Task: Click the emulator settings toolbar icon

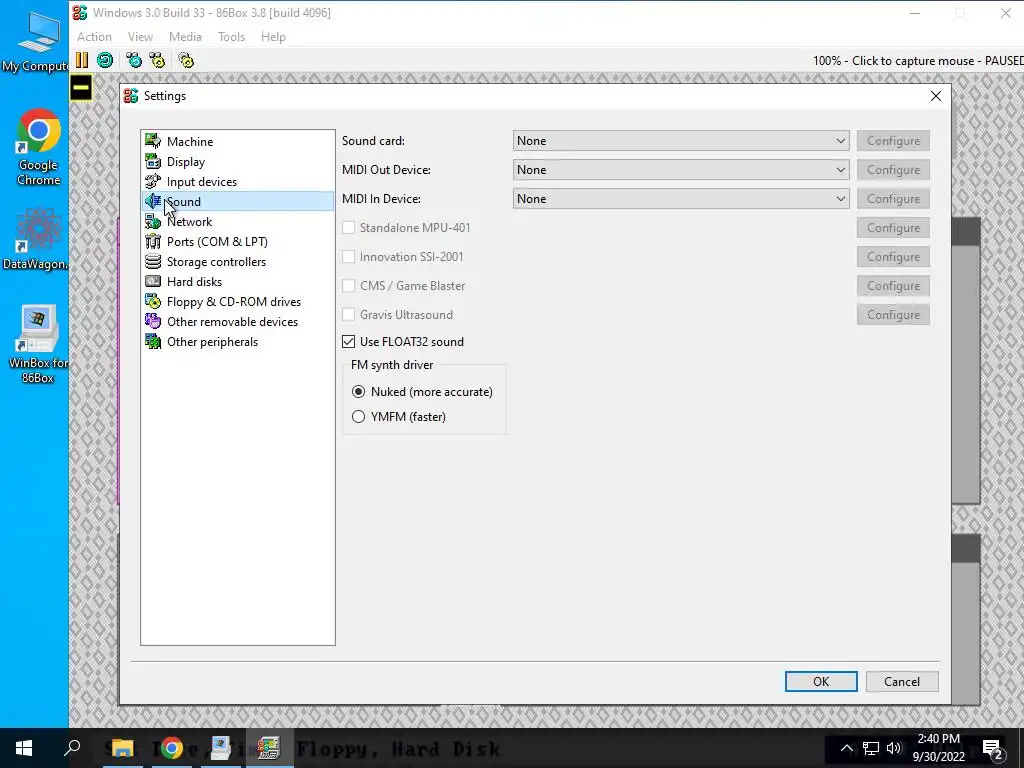Action: [x=186, y=61]
